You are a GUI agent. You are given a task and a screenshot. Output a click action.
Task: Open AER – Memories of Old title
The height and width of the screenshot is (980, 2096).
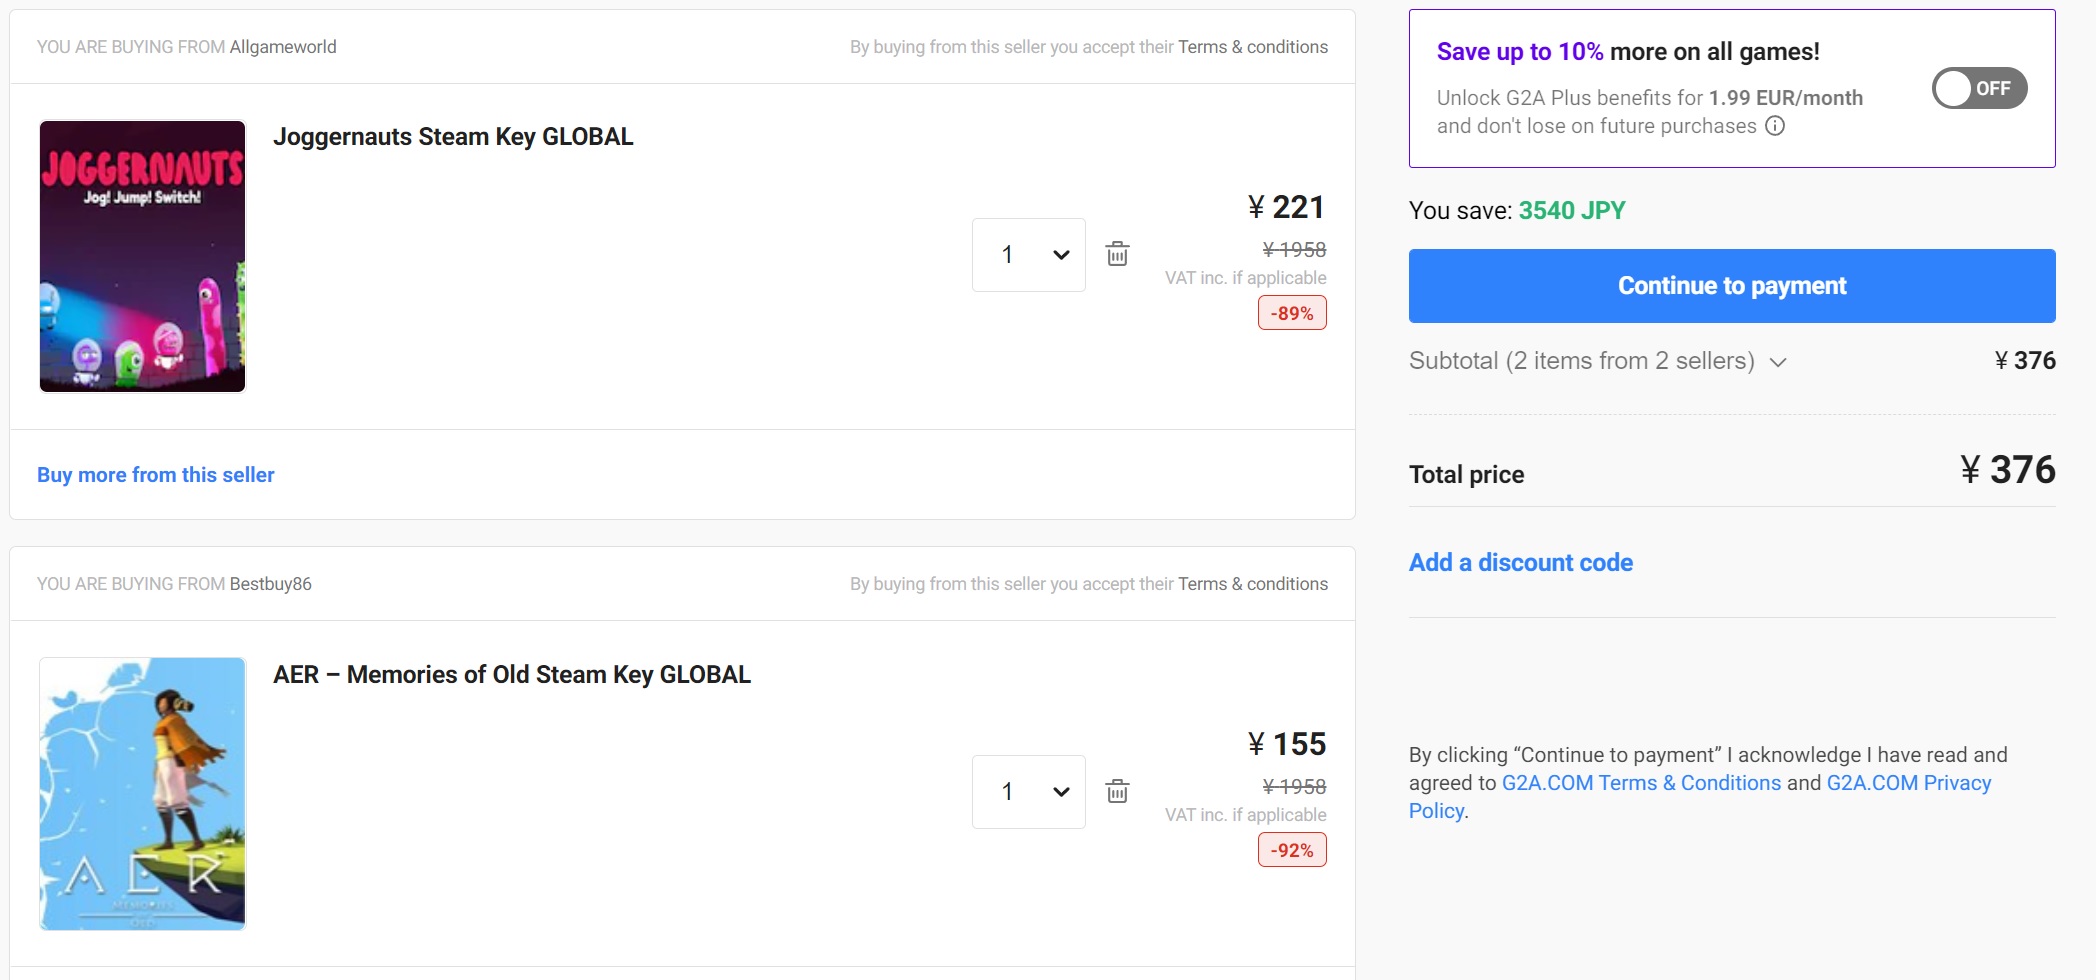point(512,675)
